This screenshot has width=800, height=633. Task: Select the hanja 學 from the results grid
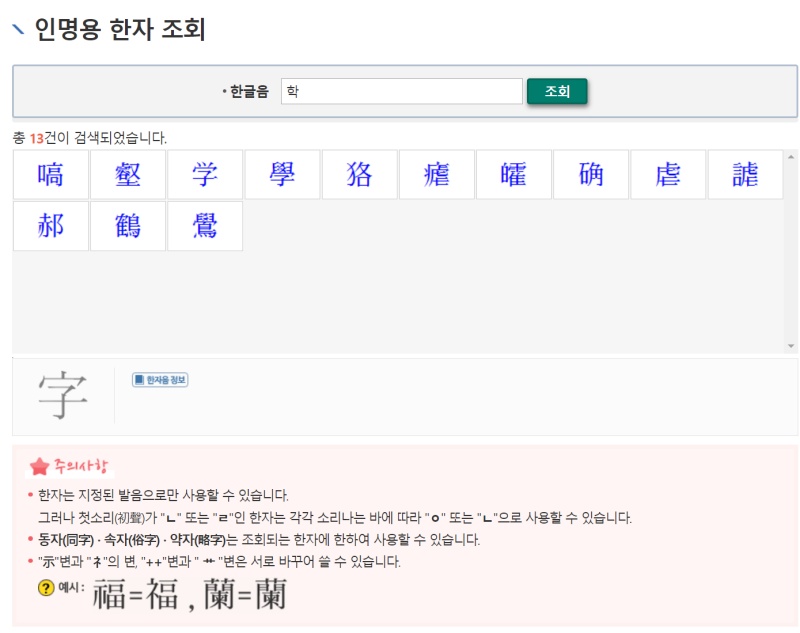[281, 173]
